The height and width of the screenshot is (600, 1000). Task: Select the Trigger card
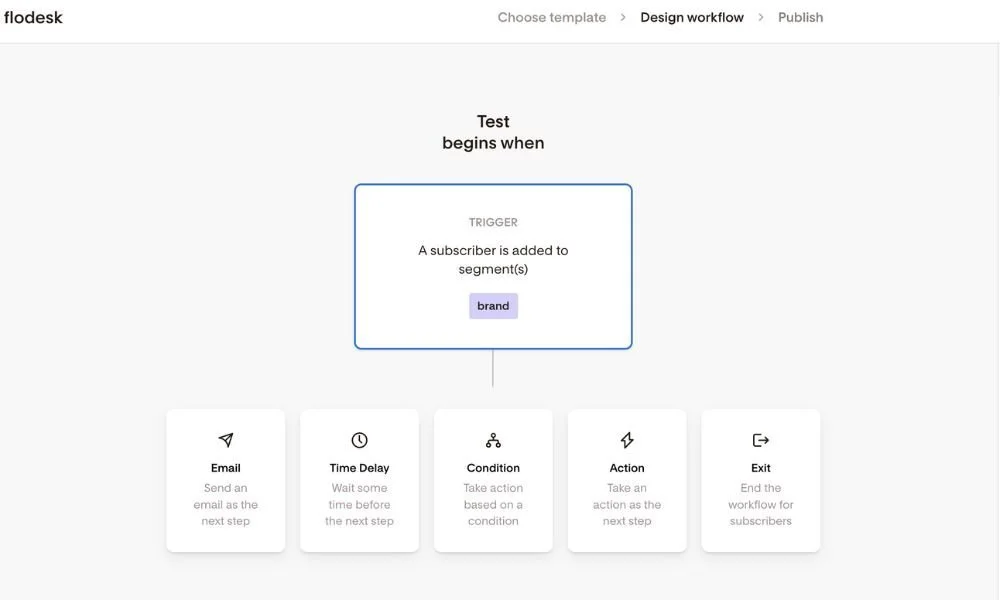493,267
